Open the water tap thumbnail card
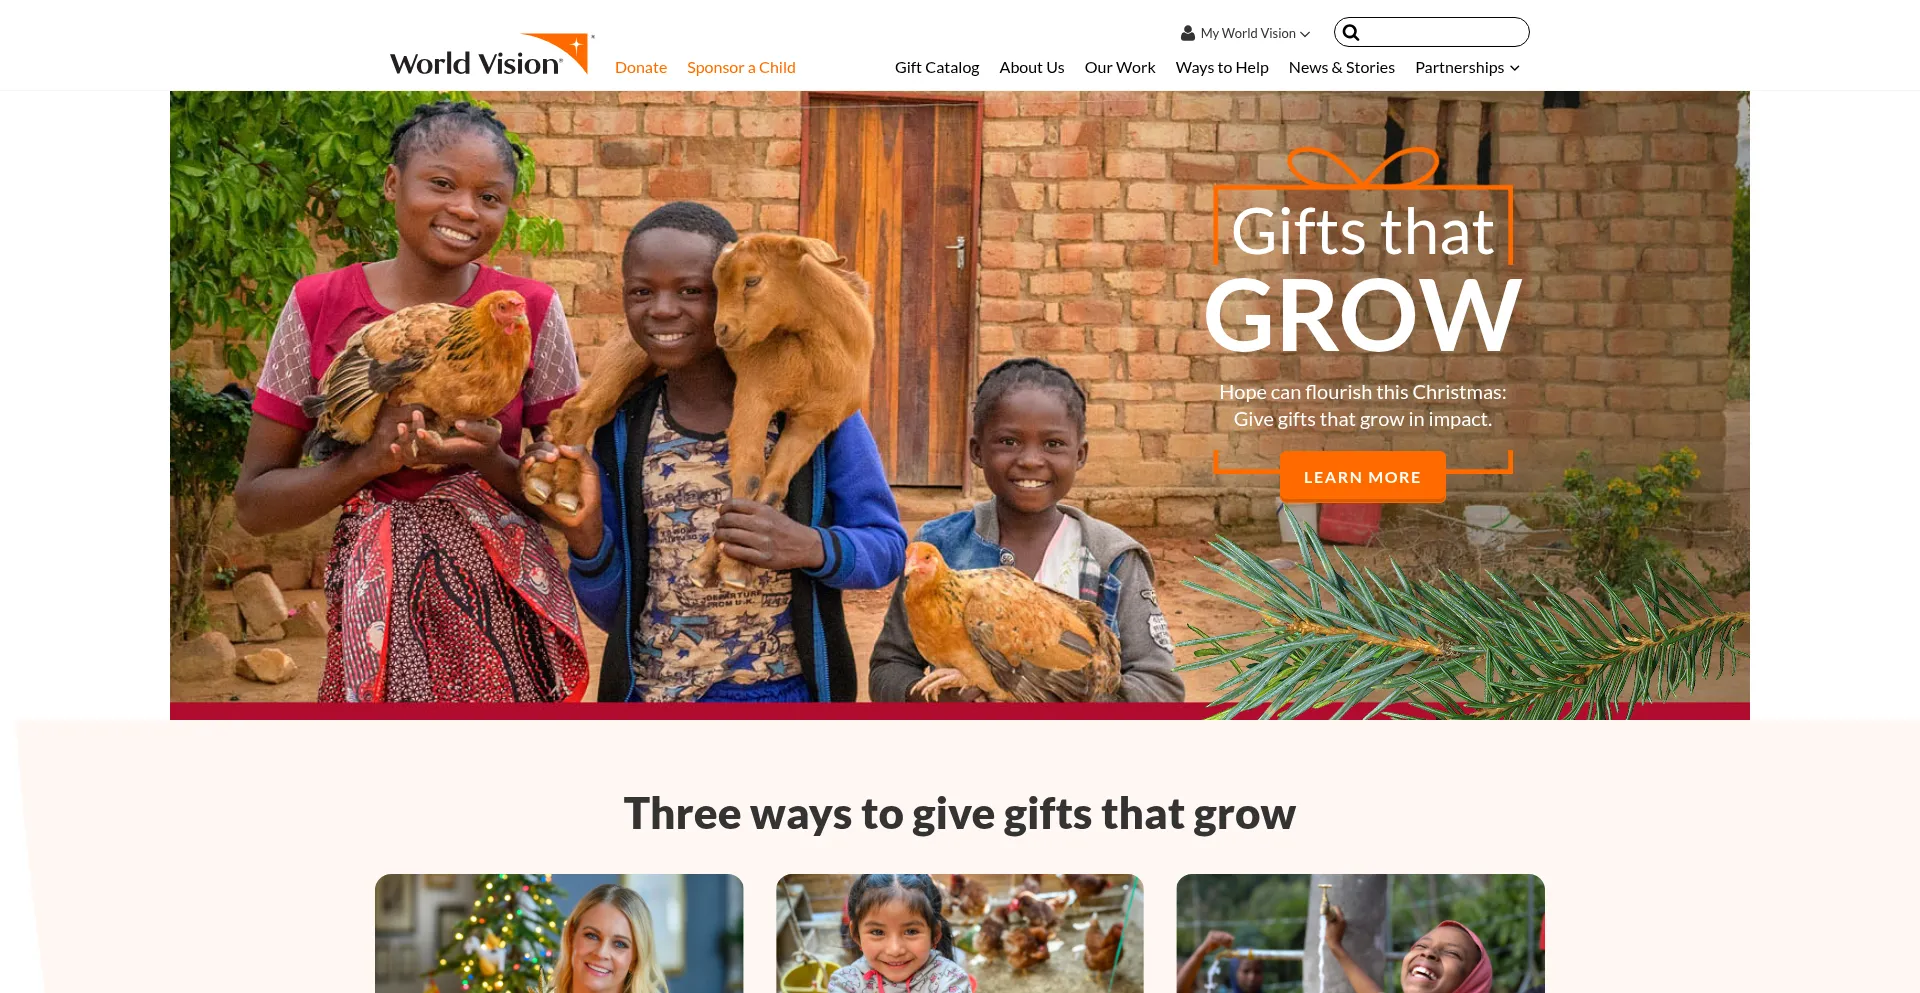Viewport: 1920px width, 993px height. coord(1360,933)
